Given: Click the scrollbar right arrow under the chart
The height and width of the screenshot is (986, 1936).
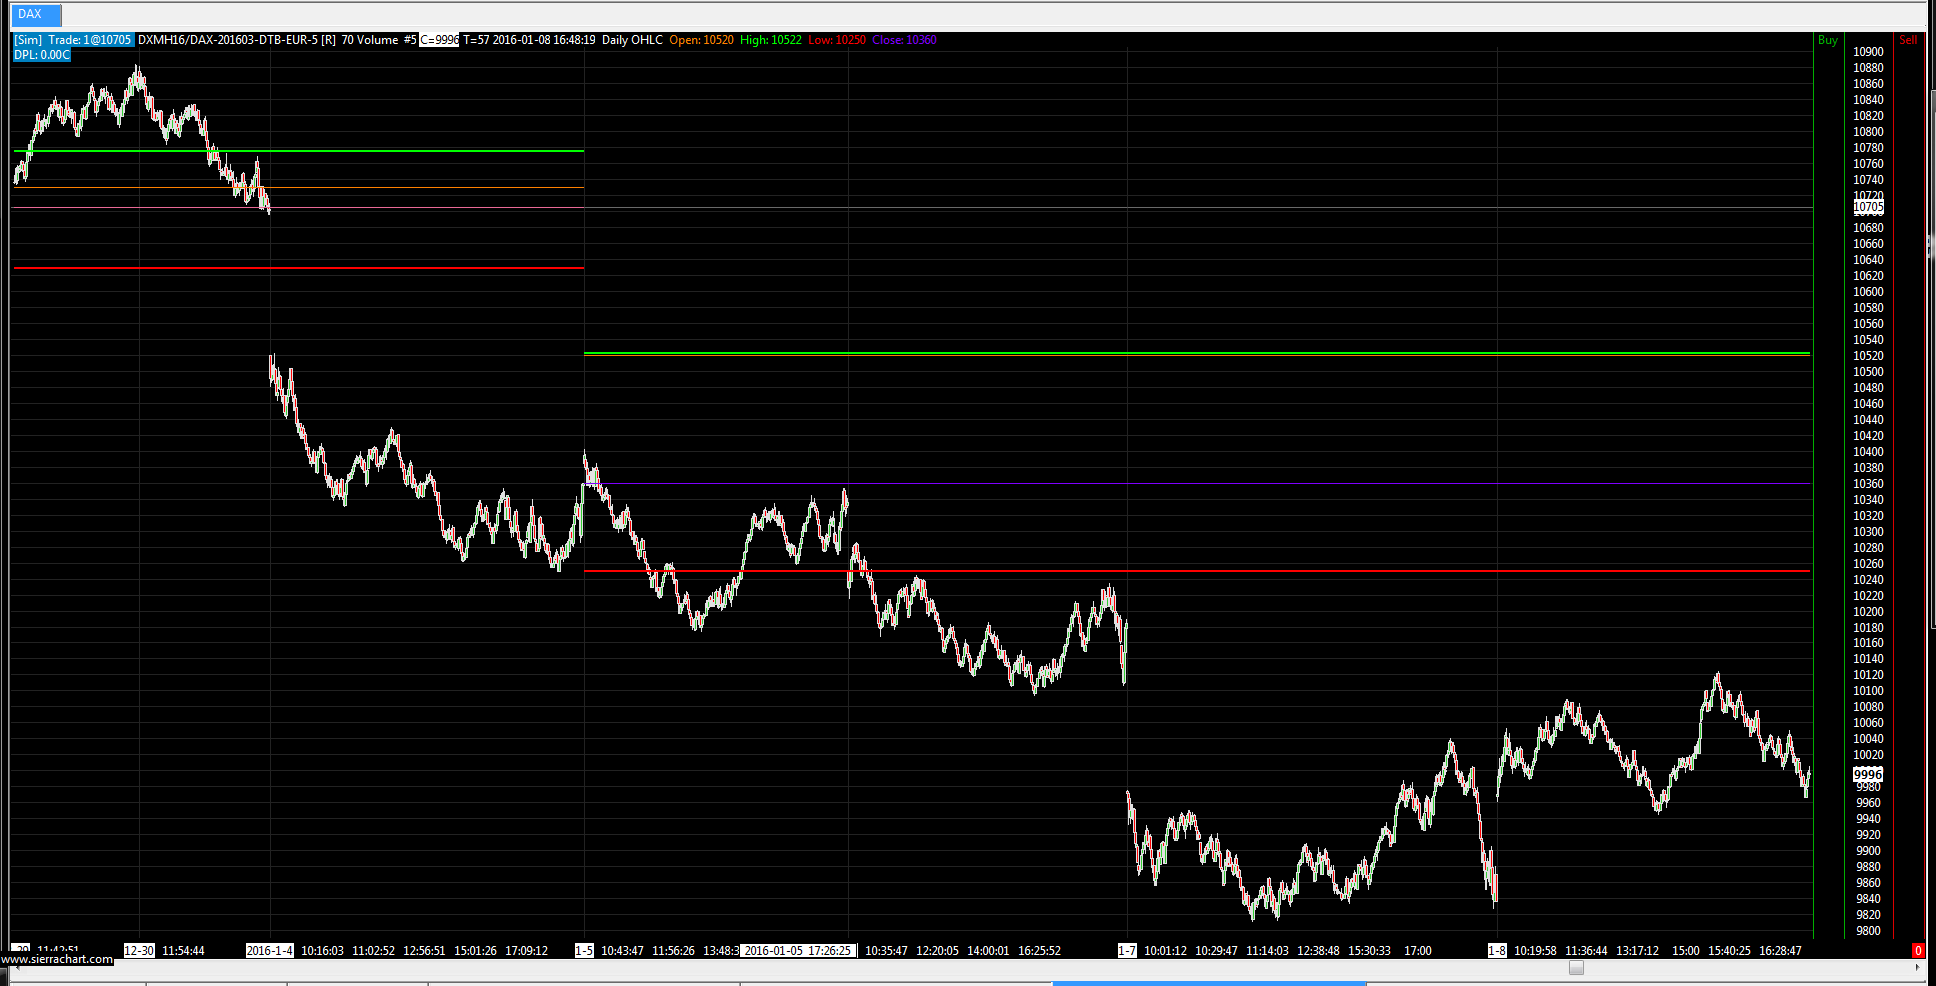Looking at the screenshot, I should click(x=1917, y=967).
